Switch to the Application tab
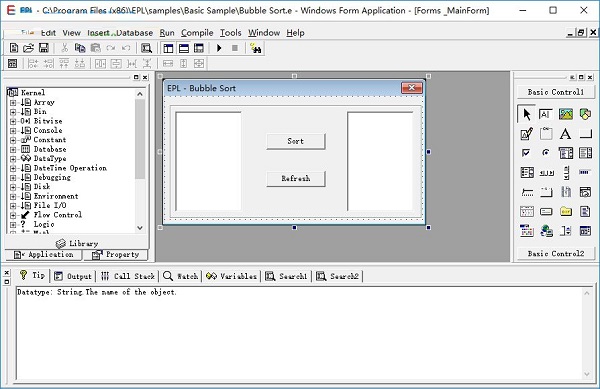Viewport: 600px width, 389px height. (43, 255)
